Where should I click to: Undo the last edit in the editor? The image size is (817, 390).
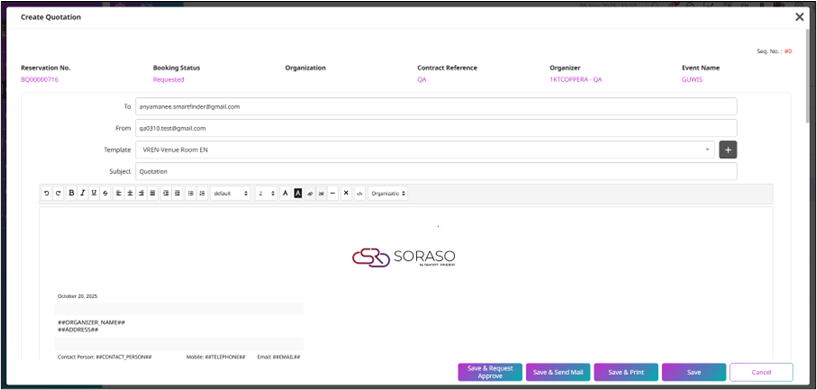(x=46, y=193)
